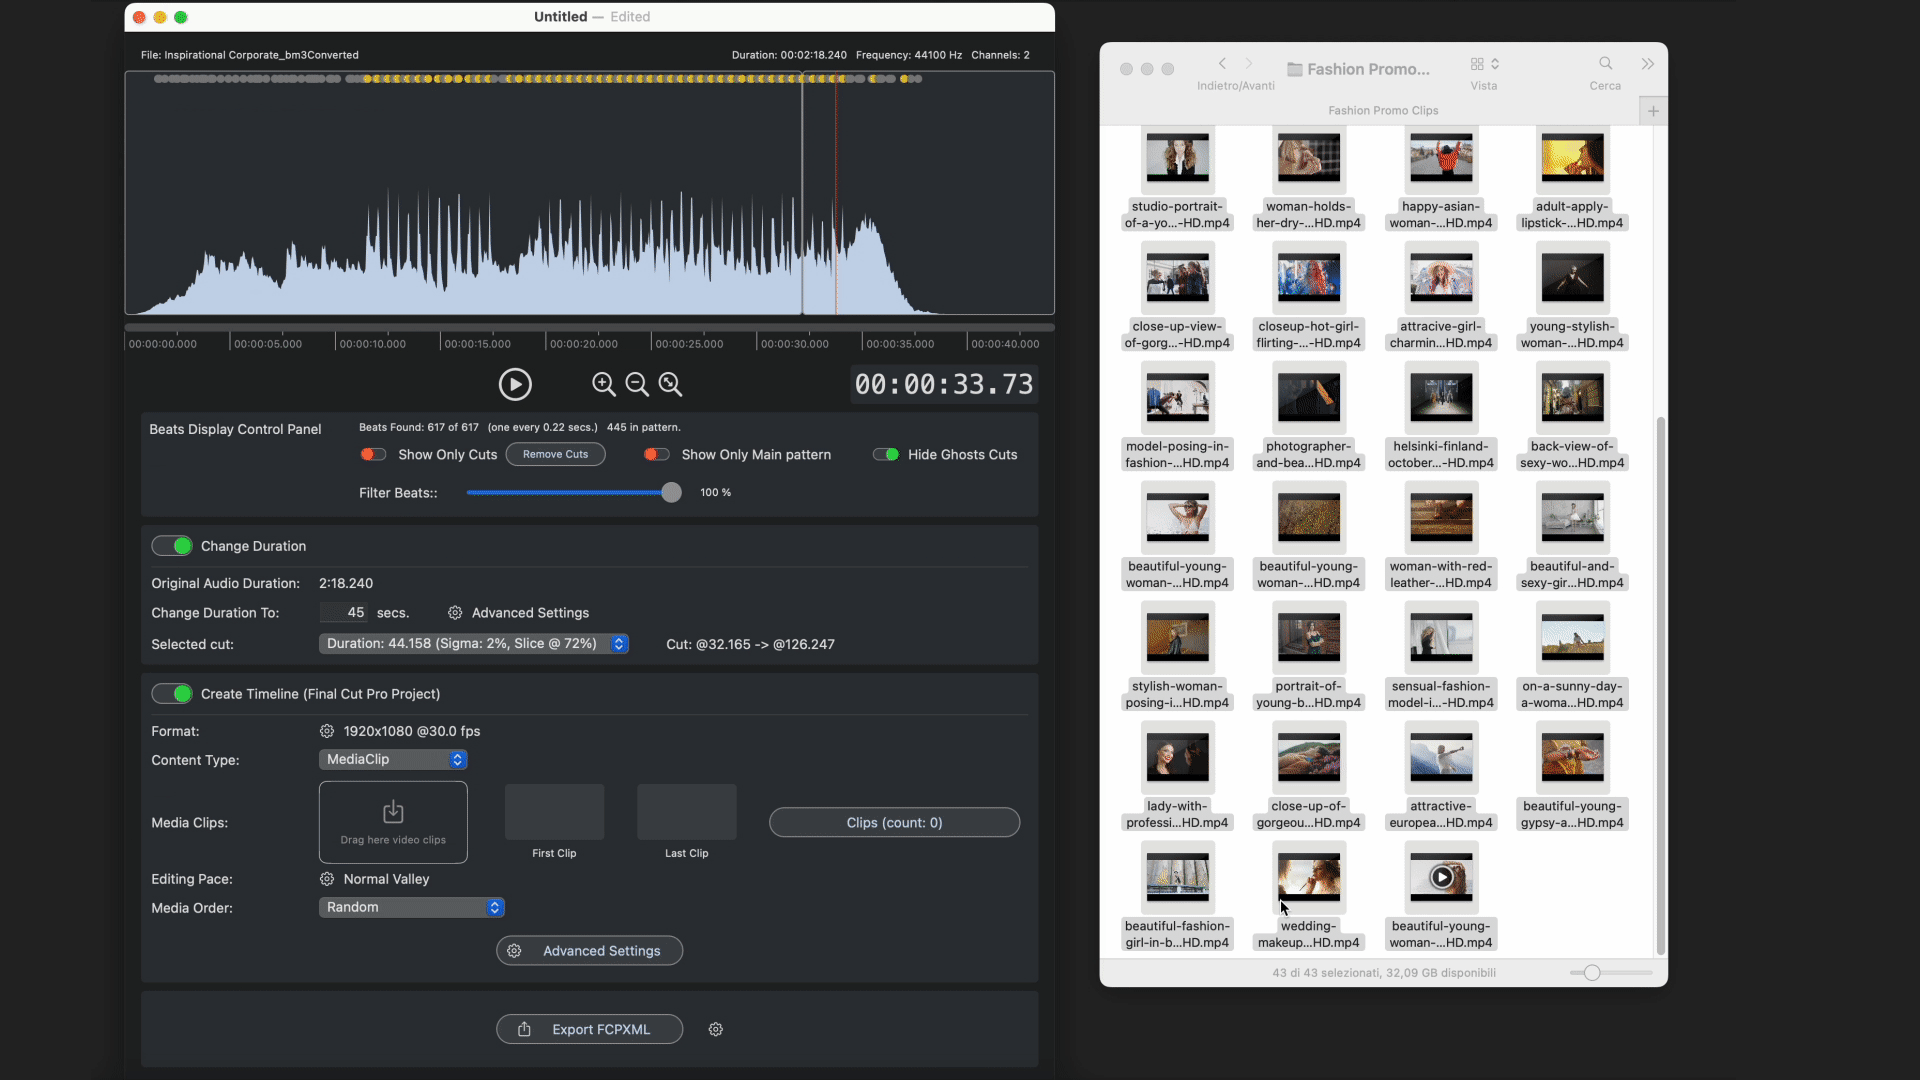Adjust the Filter Beats slider handle
This screenshot has height=1080, width=1920.
click(x=671, y=492)
